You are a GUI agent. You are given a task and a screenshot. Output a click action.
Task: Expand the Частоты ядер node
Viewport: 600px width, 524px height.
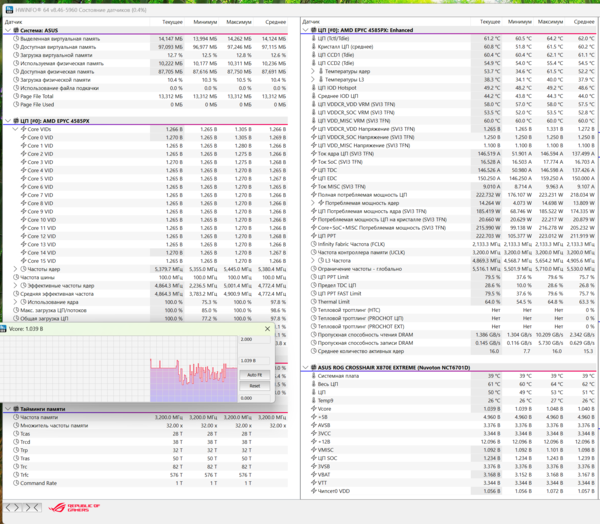coord(15,269)
